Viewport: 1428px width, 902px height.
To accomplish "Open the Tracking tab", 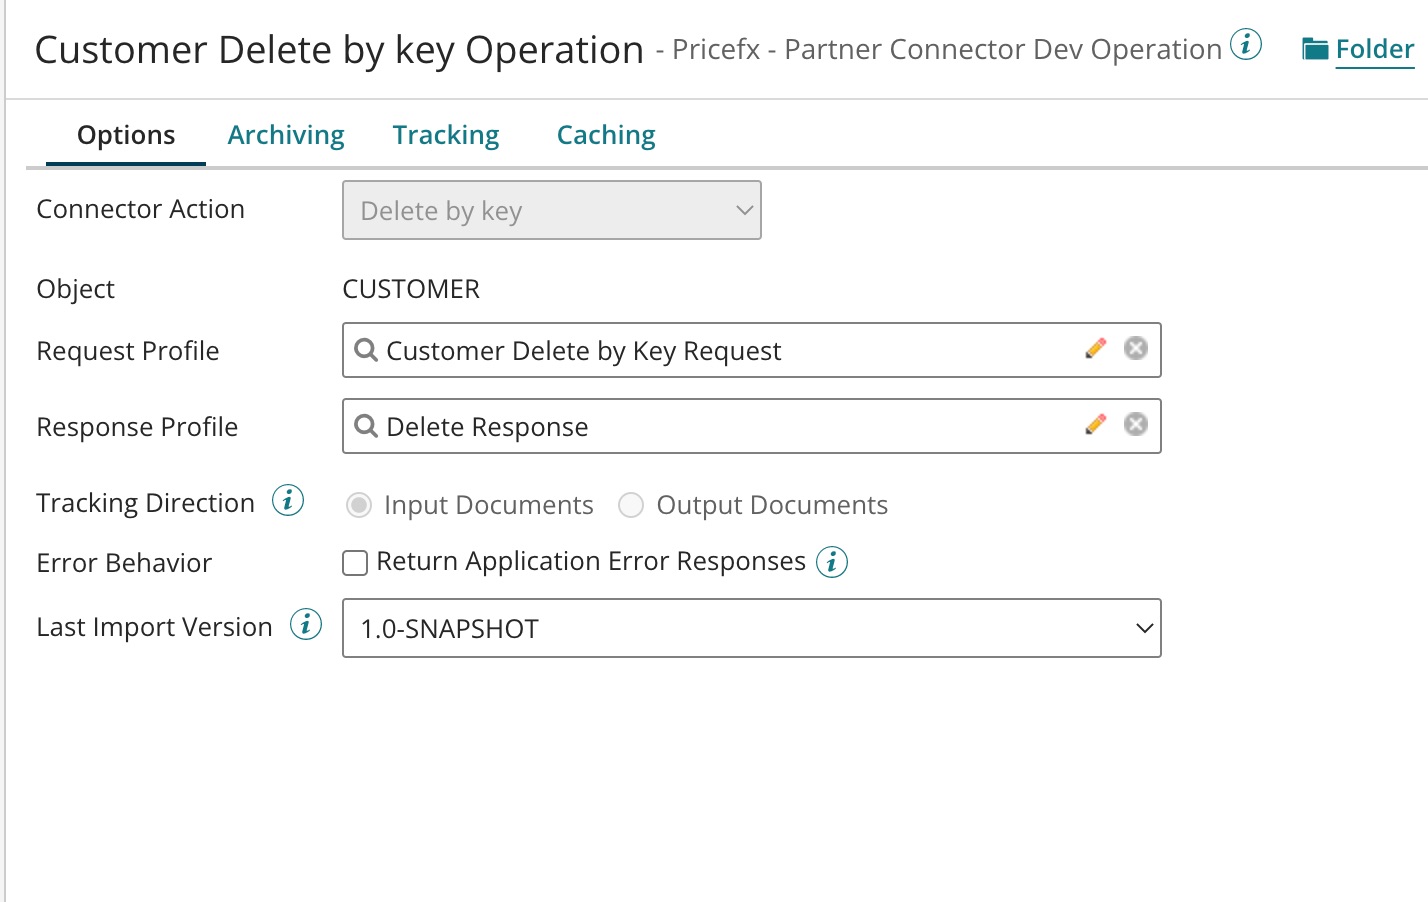I will [446, 135].
